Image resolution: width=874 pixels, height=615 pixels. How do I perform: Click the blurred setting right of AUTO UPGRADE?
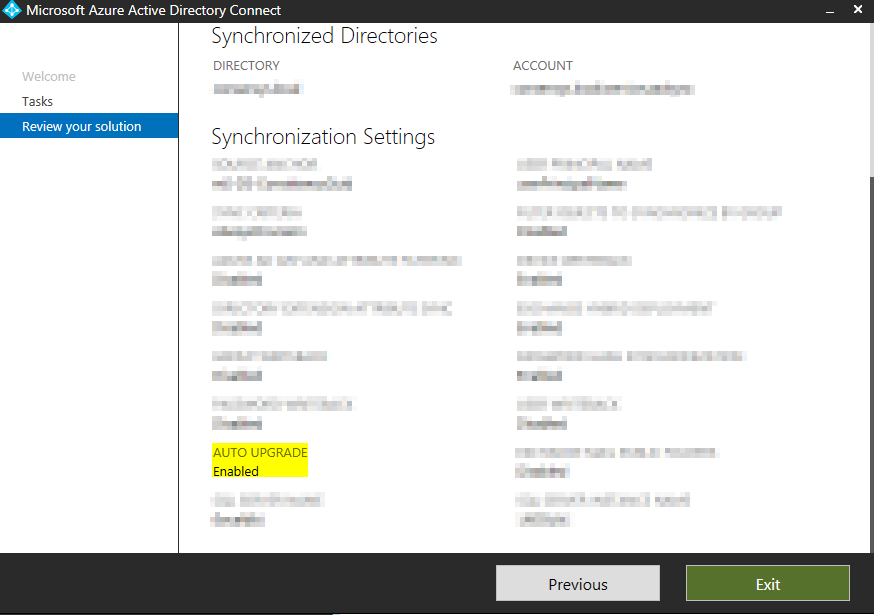[x=617, y=461]
